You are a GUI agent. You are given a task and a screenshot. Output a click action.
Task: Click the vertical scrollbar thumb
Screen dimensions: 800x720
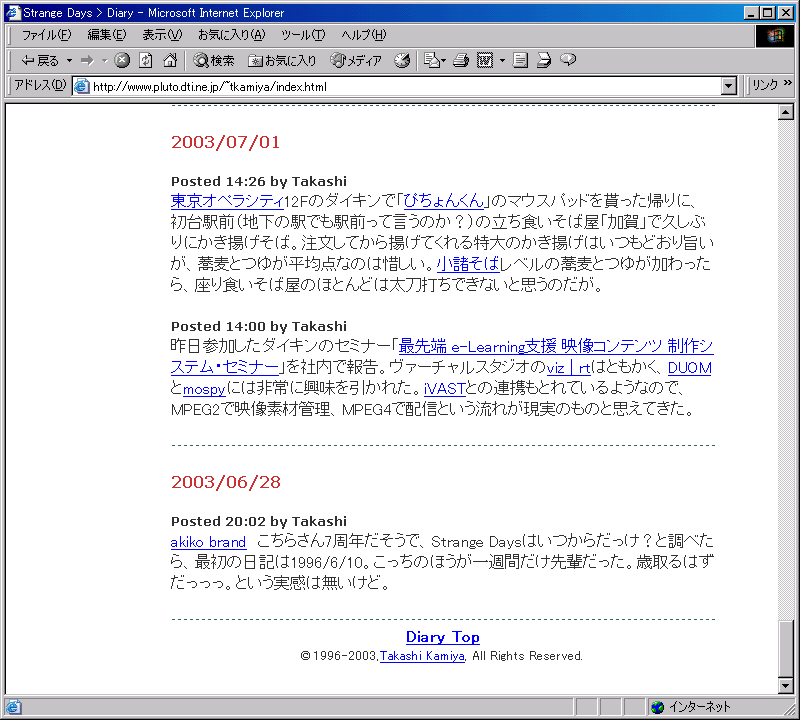786,649
